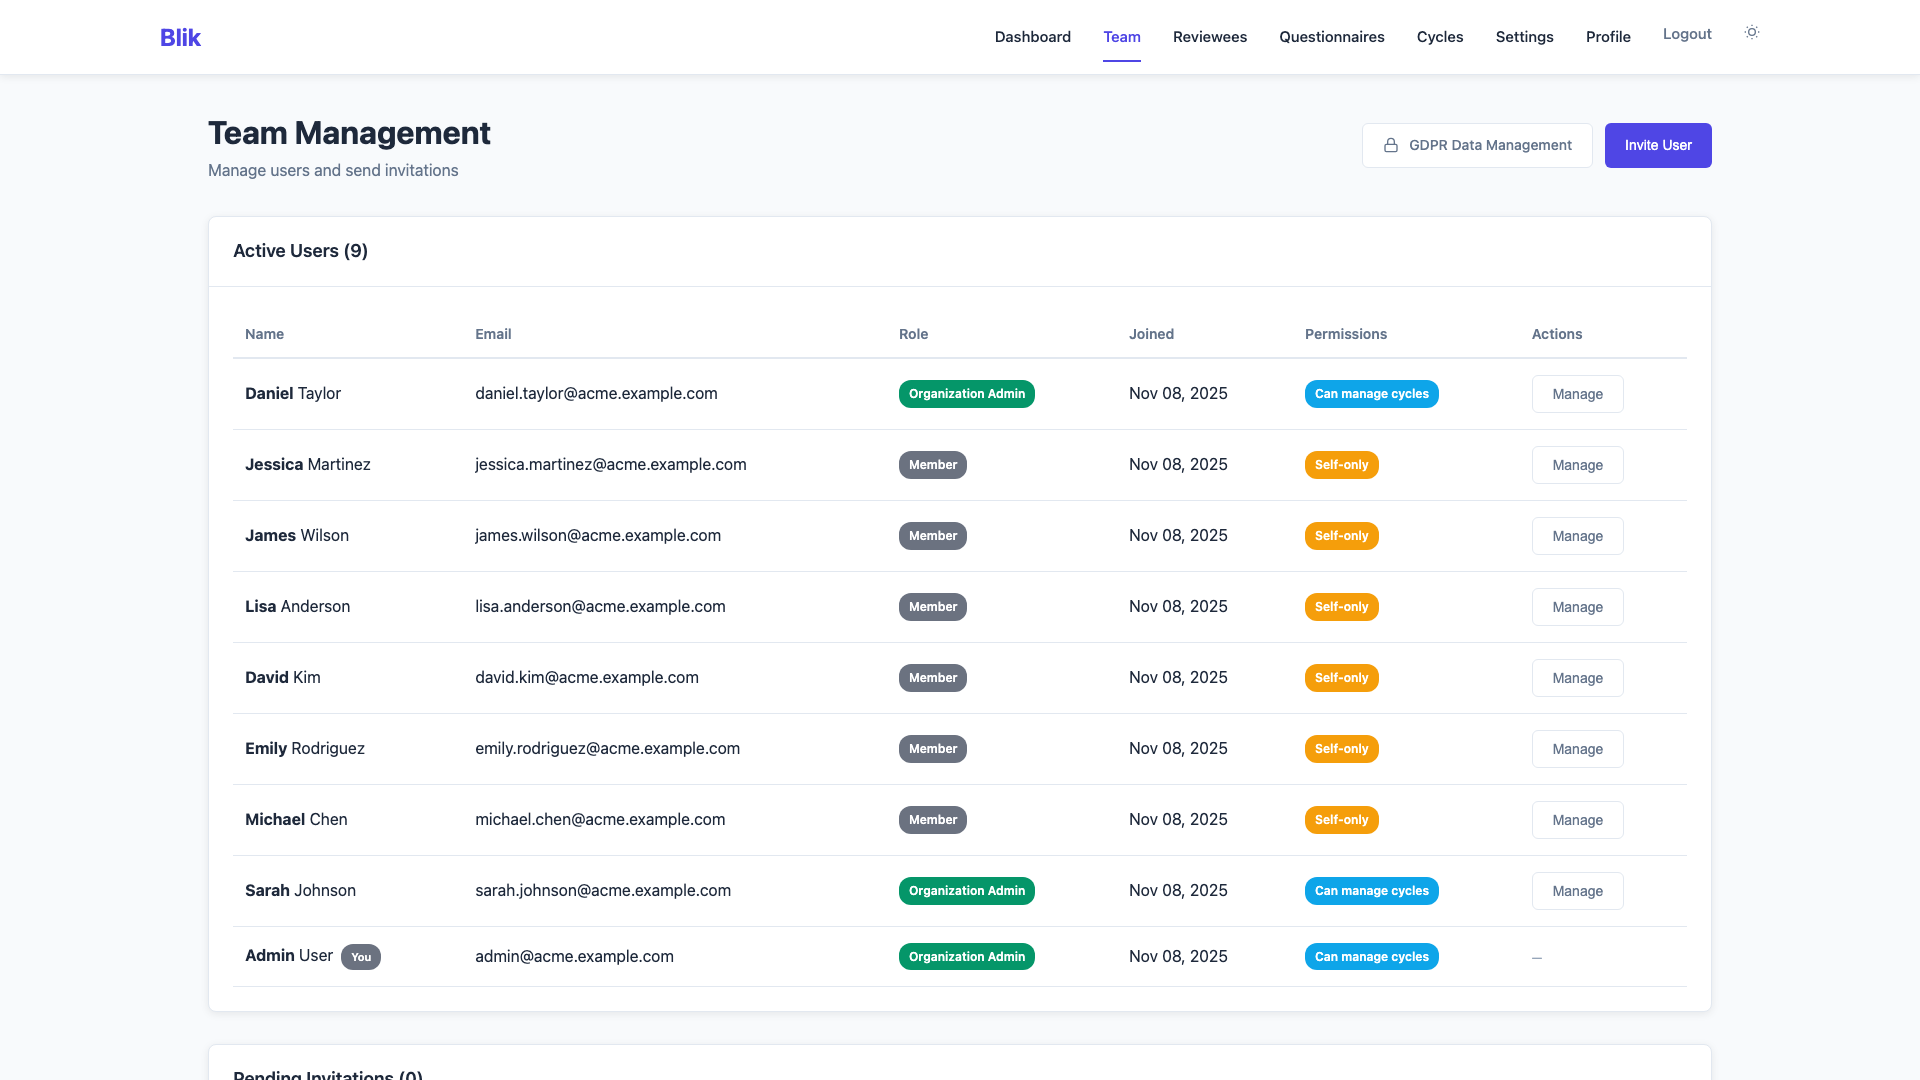This screenshot has width=1920, height=1080.
Task: Click the Blik logo
Action: [180, 37]
